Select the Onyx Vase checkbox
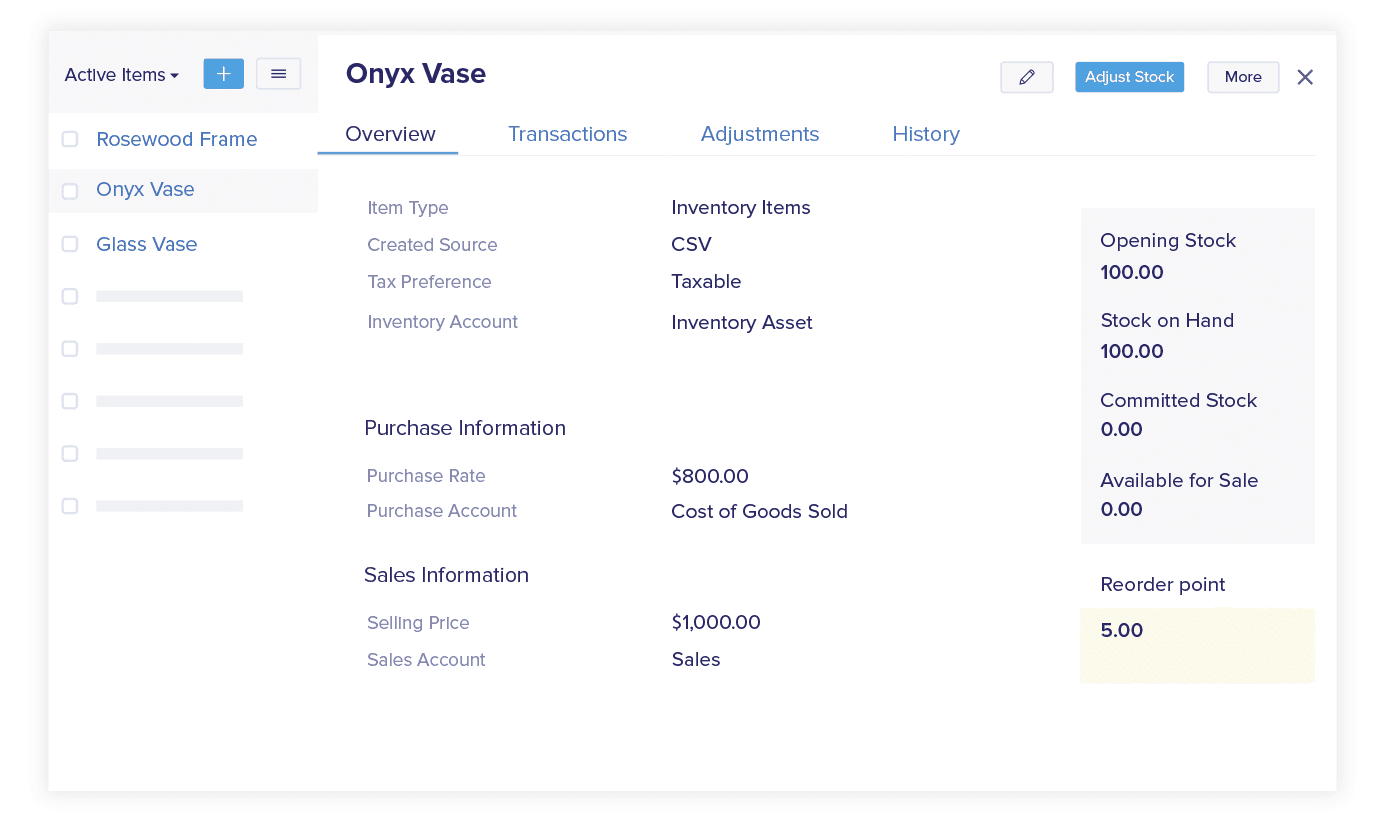This screenshot has width=1381, height=816. coord(70,191)
